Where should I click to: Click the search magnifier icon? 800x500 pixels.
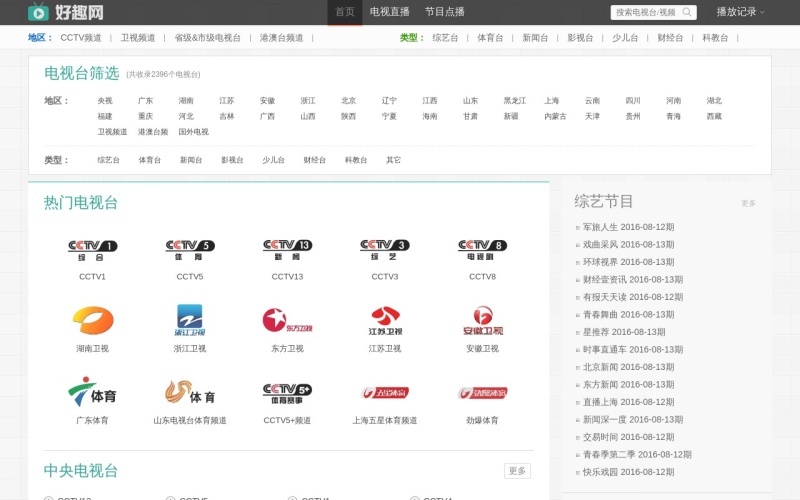687,12
